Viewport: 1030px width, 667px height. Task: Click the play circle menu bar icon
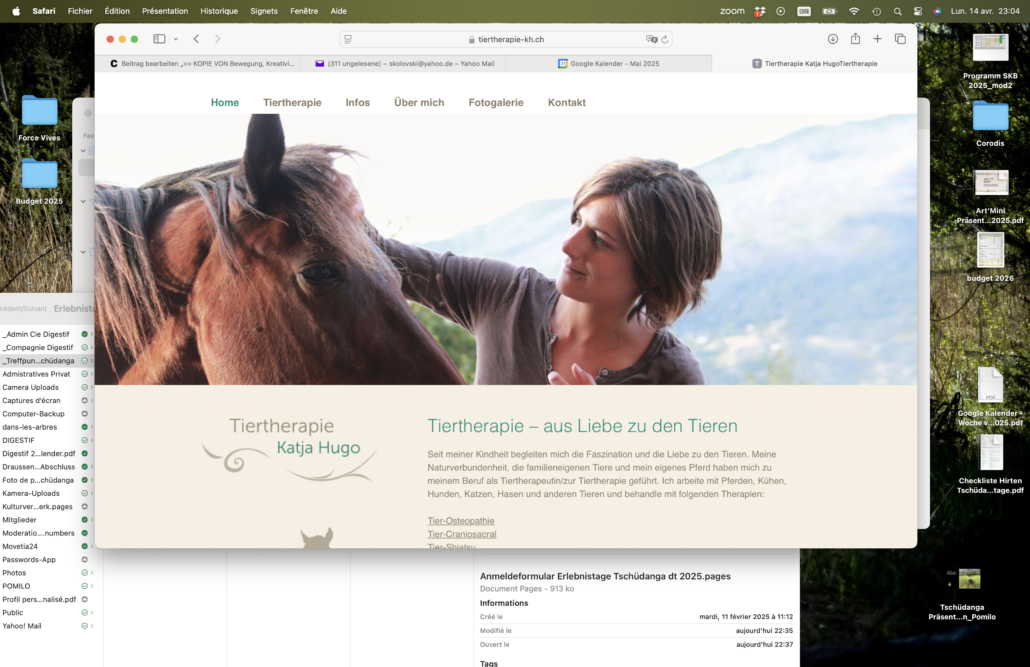click(780, 11)
